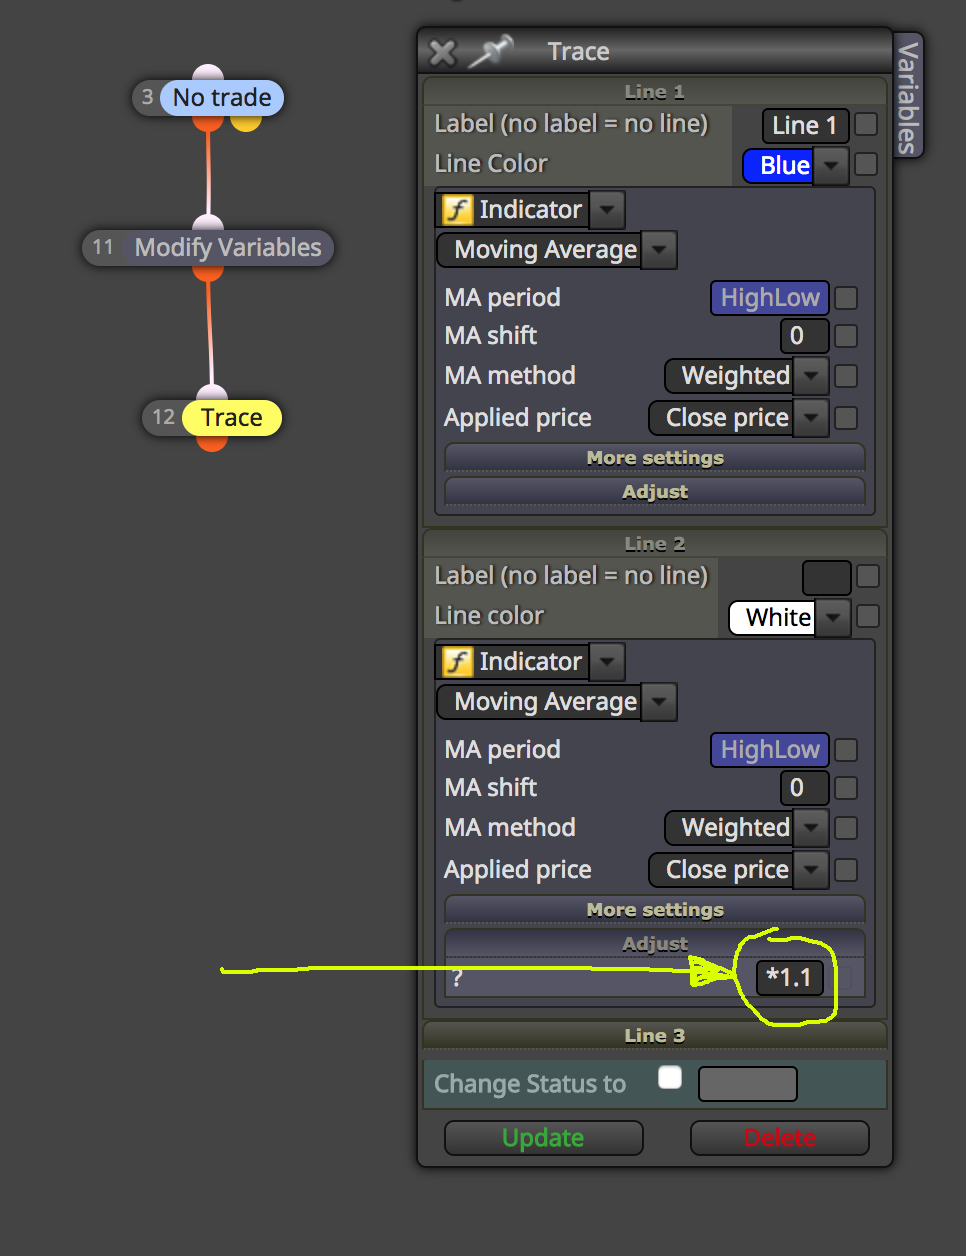This screenshot has height=1256, width=966.
Task: Select the Modify Variables node
Action: coord(228,248)
